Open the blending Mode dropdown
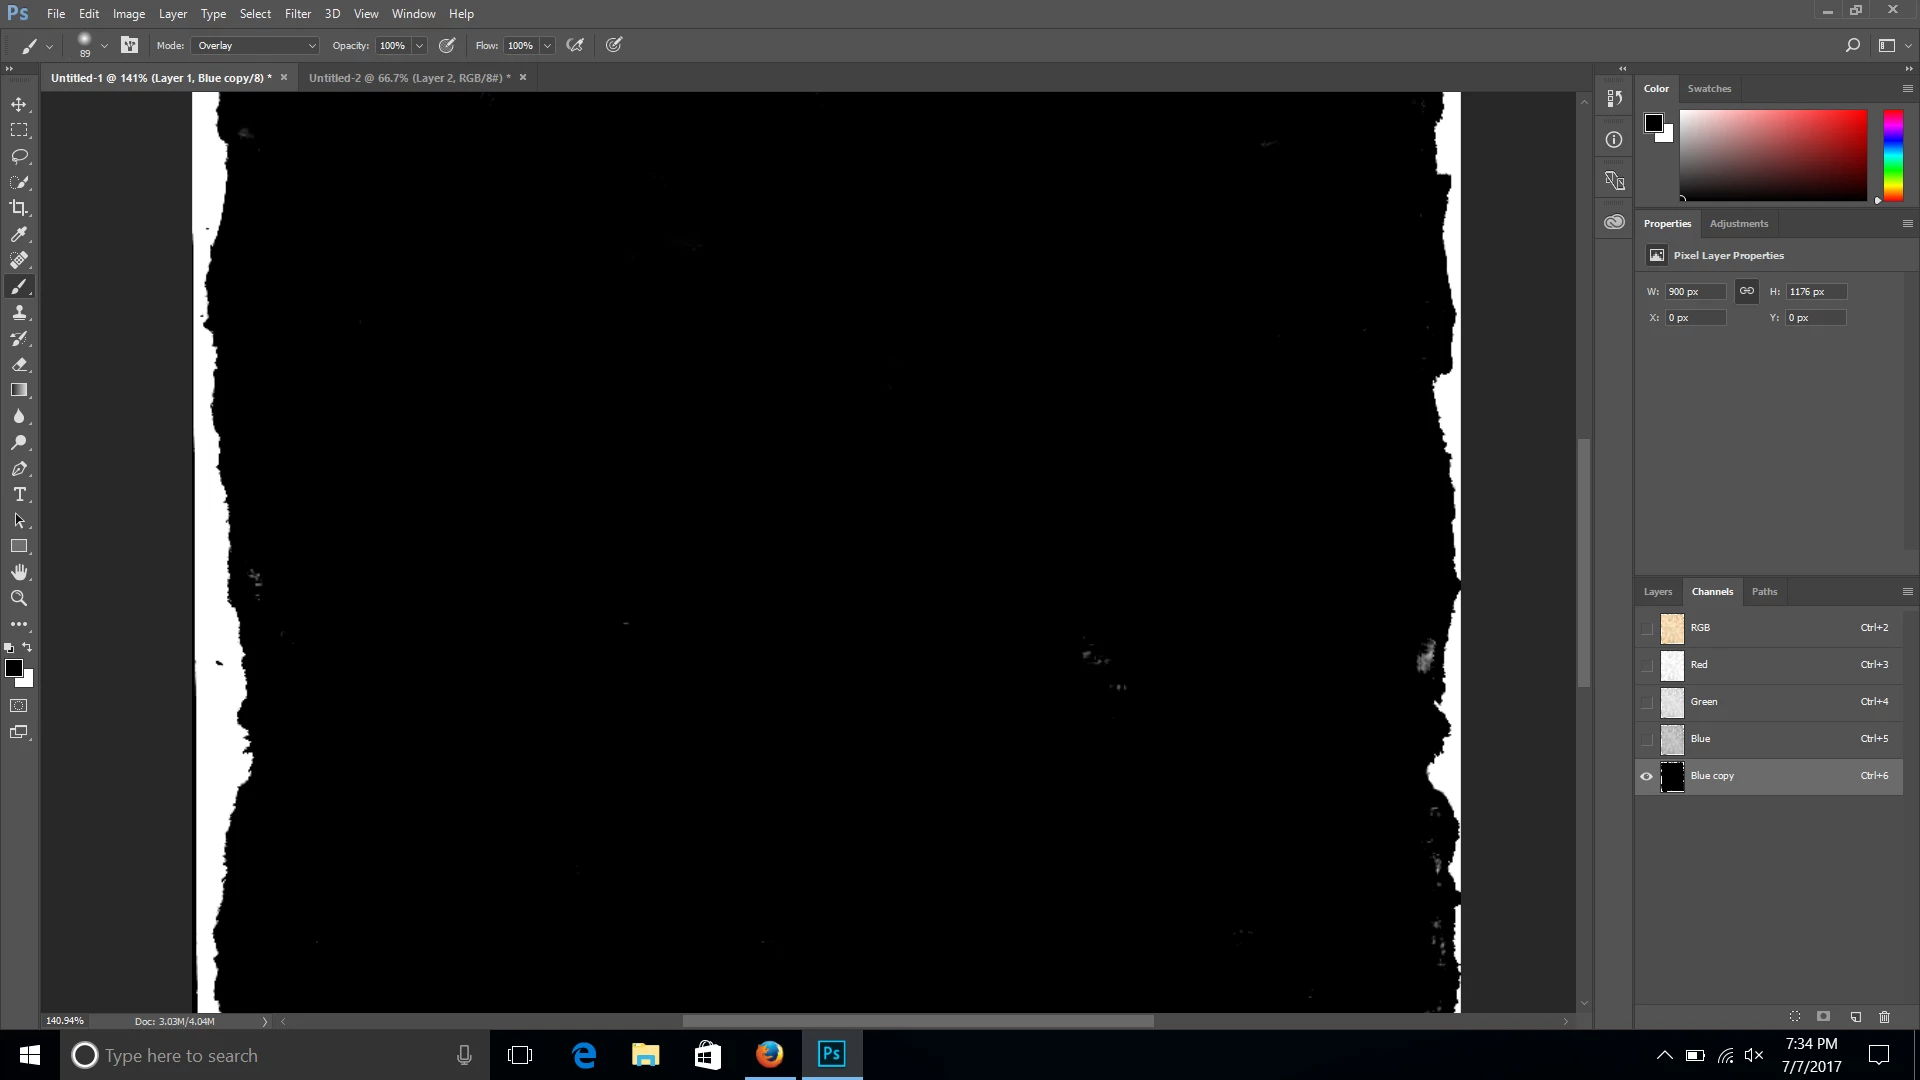Viewport: 1920px width, 1080px height. (x=256, y=46)
